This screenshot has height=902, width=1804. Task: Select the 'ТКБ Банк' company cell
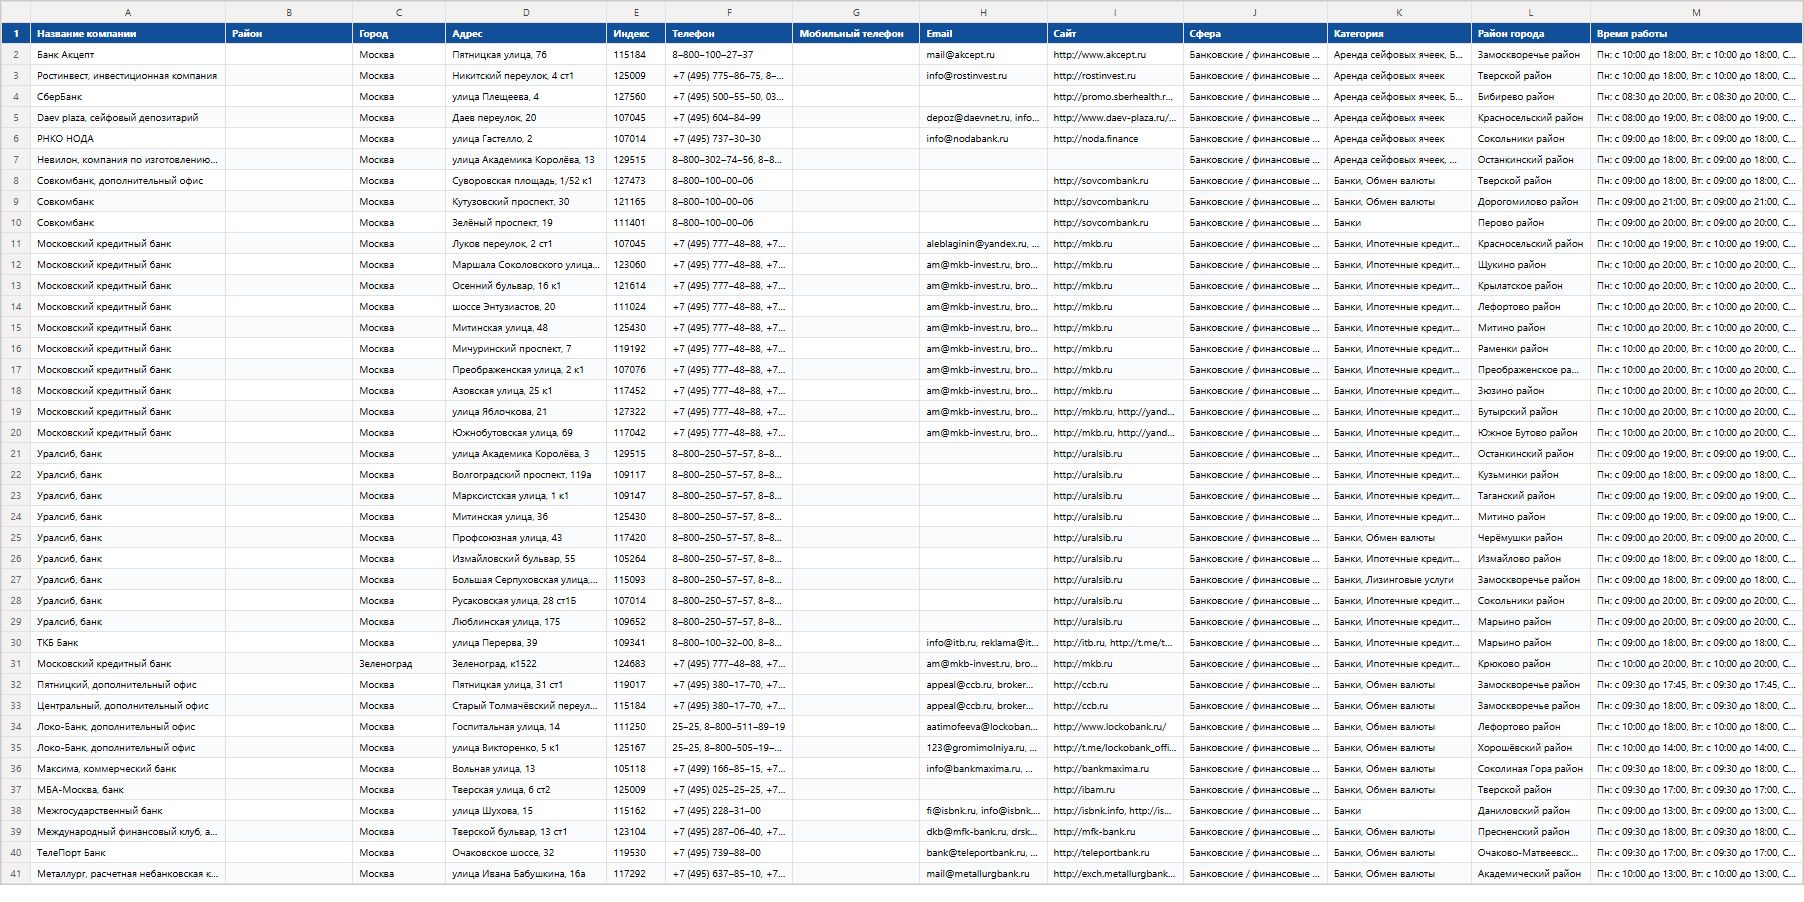coord(128,643)
